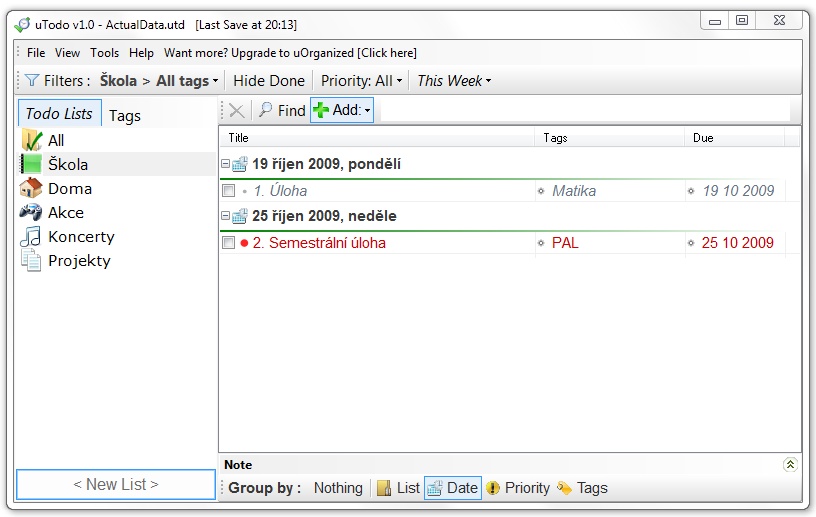Click the Upgrade to uOrganized link
The height and width of the screenshot is (517, 816).
(290, 53)
